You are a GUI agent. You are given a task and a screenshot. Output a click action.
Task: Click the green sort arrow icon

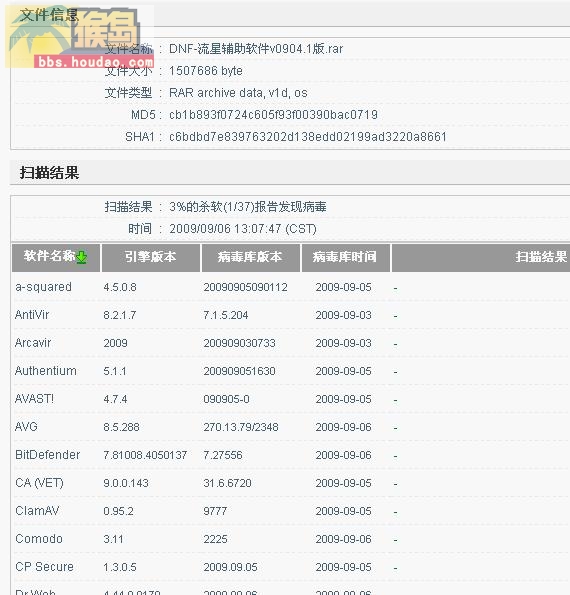(x=82, y=257)
